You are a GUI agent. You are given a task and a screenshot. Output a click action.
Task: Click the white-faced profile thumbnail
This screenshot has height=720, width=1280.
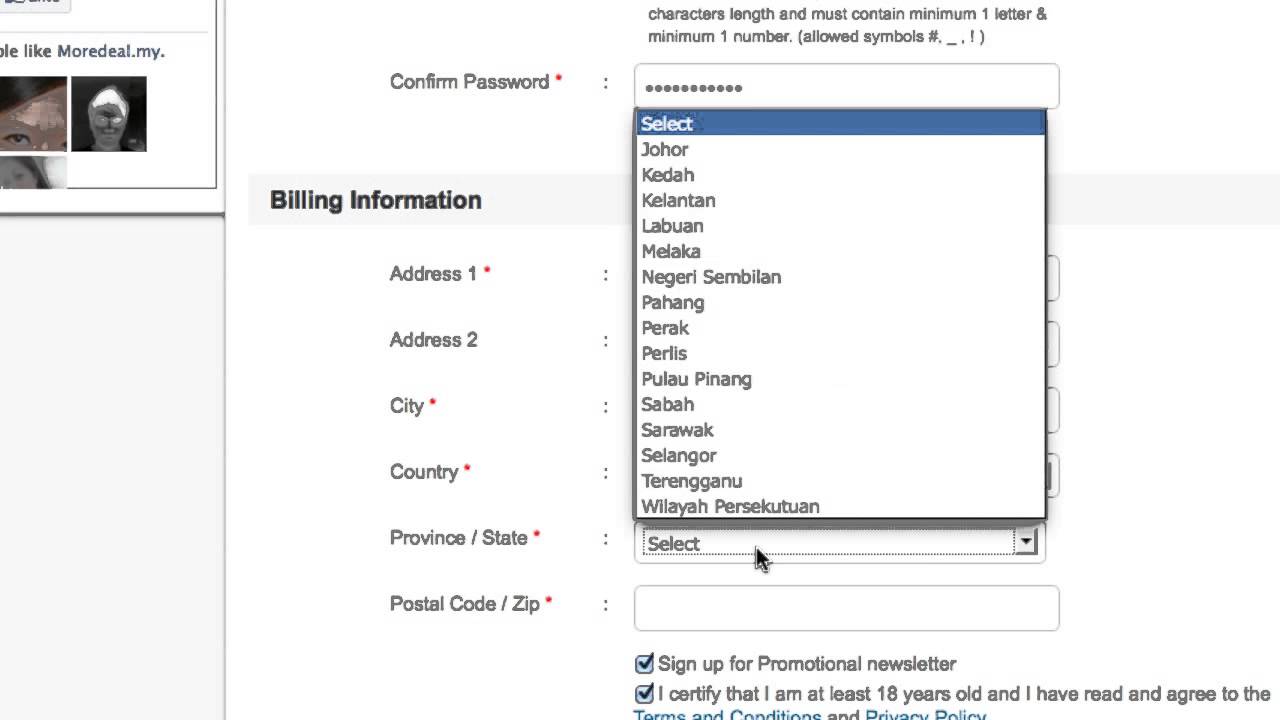click(109, 114)
